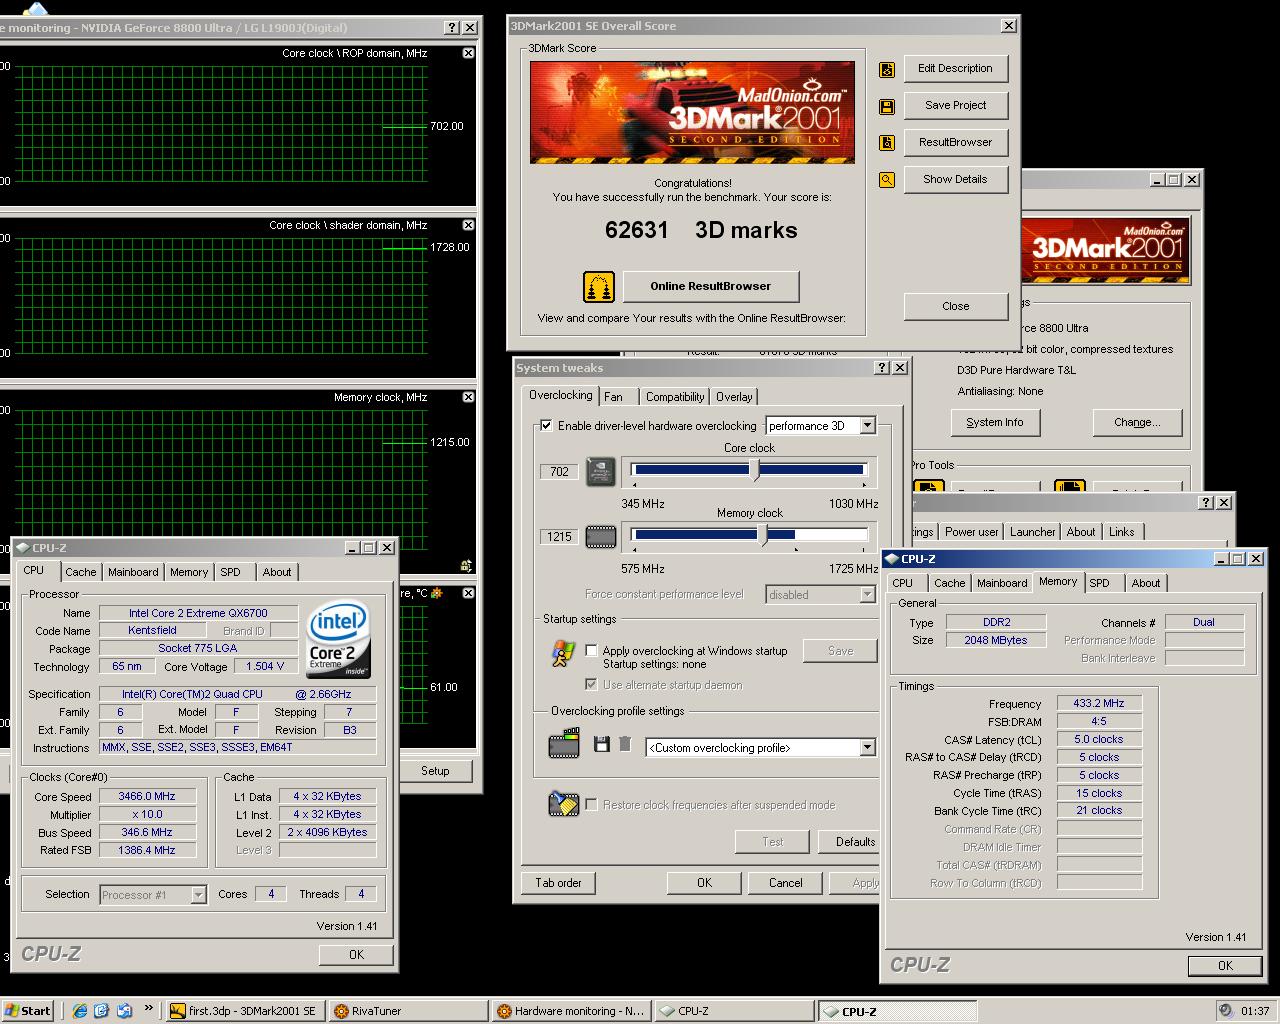
Task: Click the Memory clock slider handle
Action: (764, 535)
